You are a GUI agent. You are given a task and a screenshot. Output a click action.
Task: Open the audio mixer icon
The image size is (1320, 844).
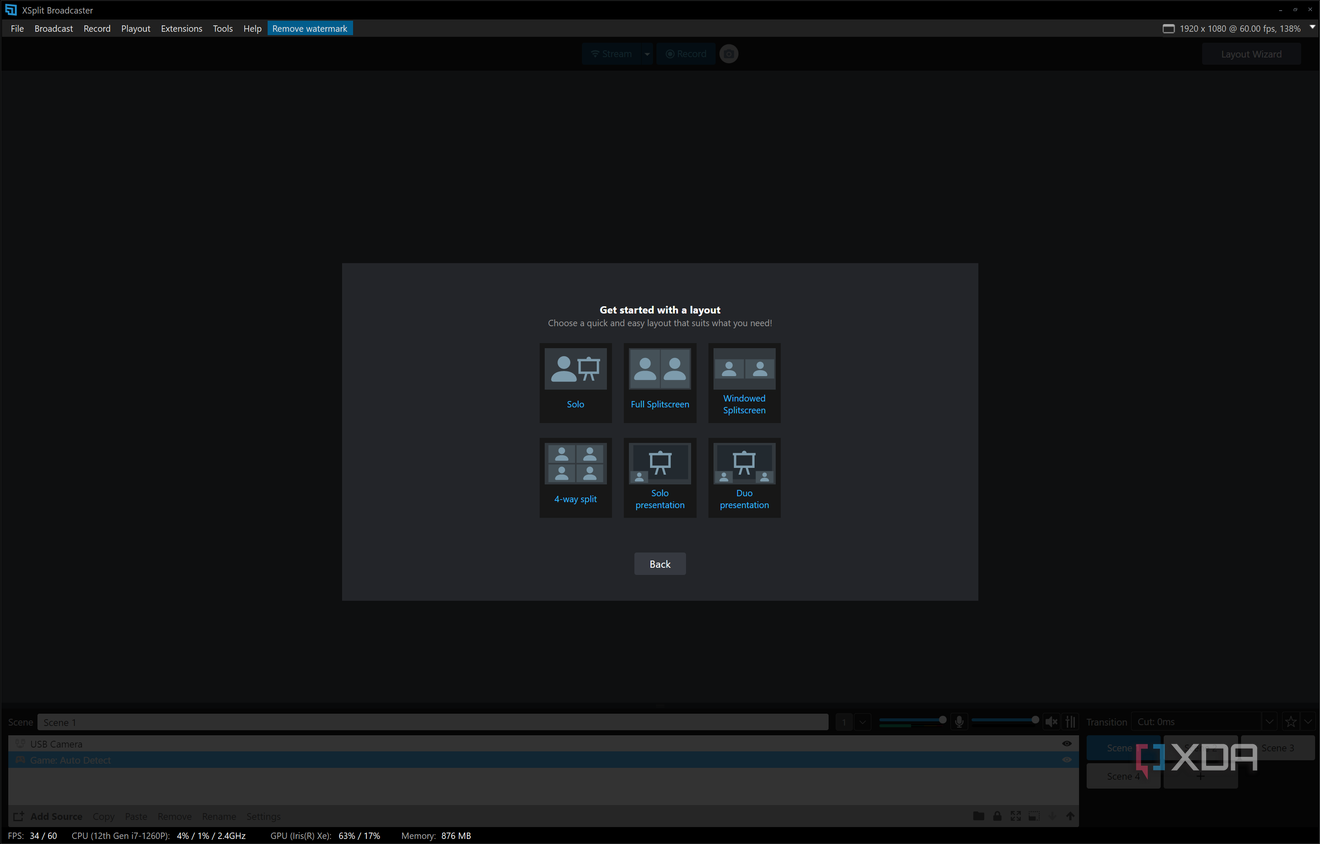pos(1071,722)
